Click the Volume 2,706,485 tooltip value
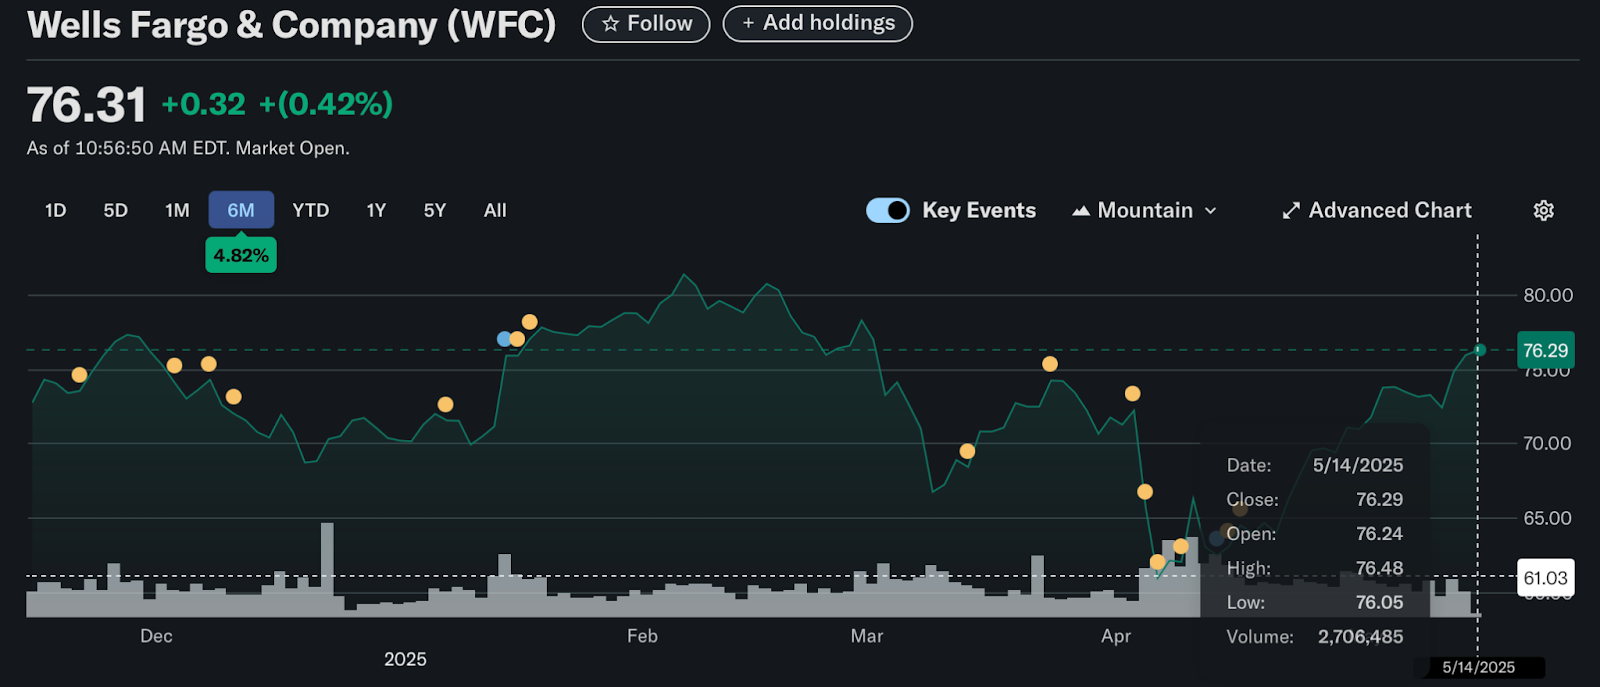1600x687 pixels. click(1360, 637)
